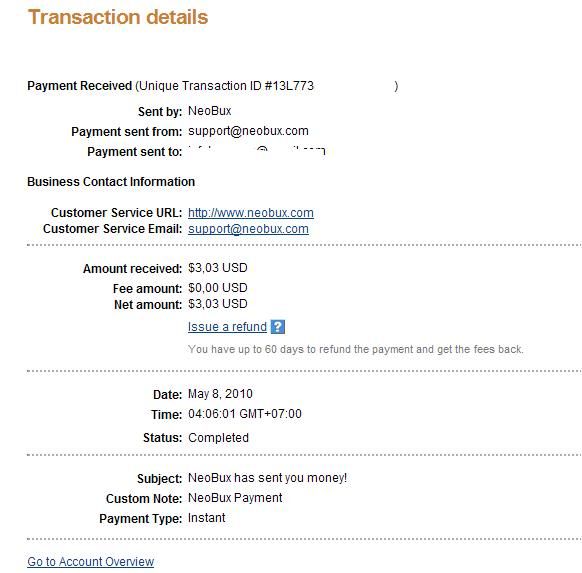Click the time 04:06:01 GMT+07:00
Viewport: 582px width, 573px height.
[x=245, y=414]
